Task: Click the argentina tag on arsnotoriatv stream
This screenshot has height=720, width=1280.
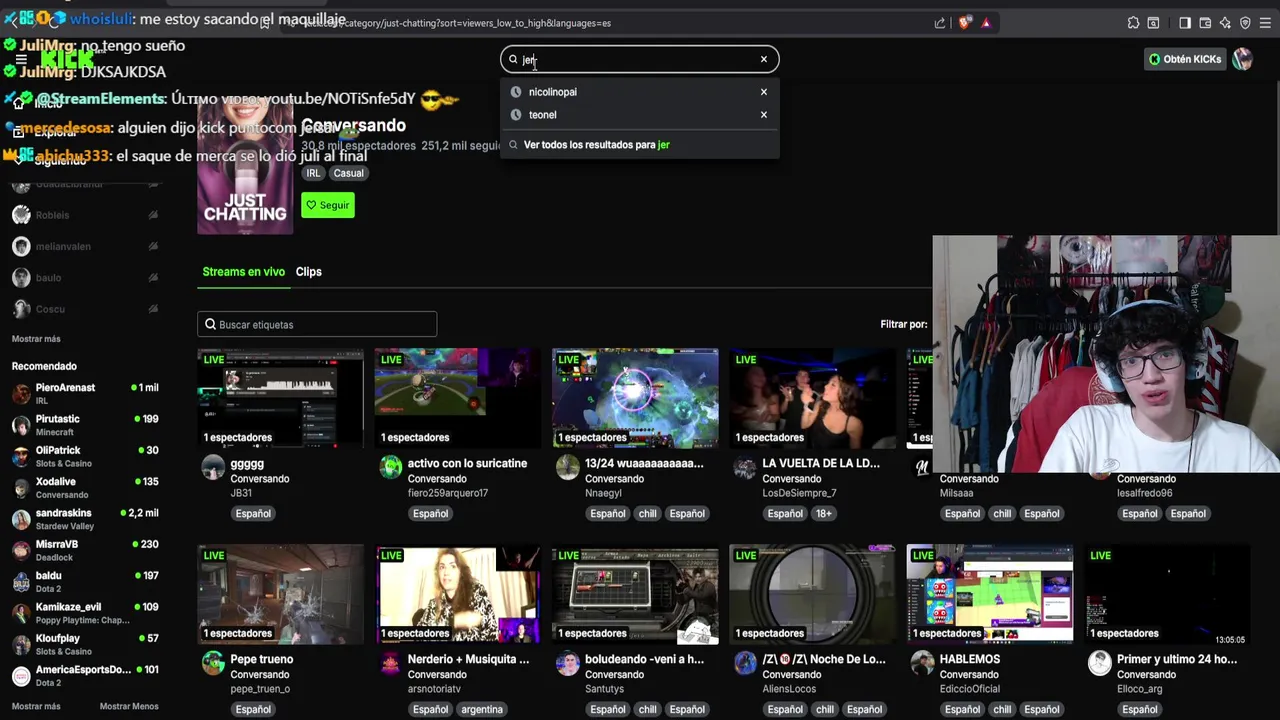Action: [482, 709]
